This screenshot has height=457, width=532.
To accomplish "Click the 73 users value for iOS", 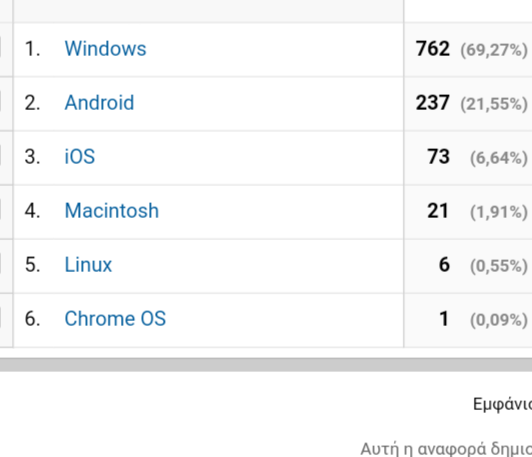I will pyautogui.click(x=439, y=156).
